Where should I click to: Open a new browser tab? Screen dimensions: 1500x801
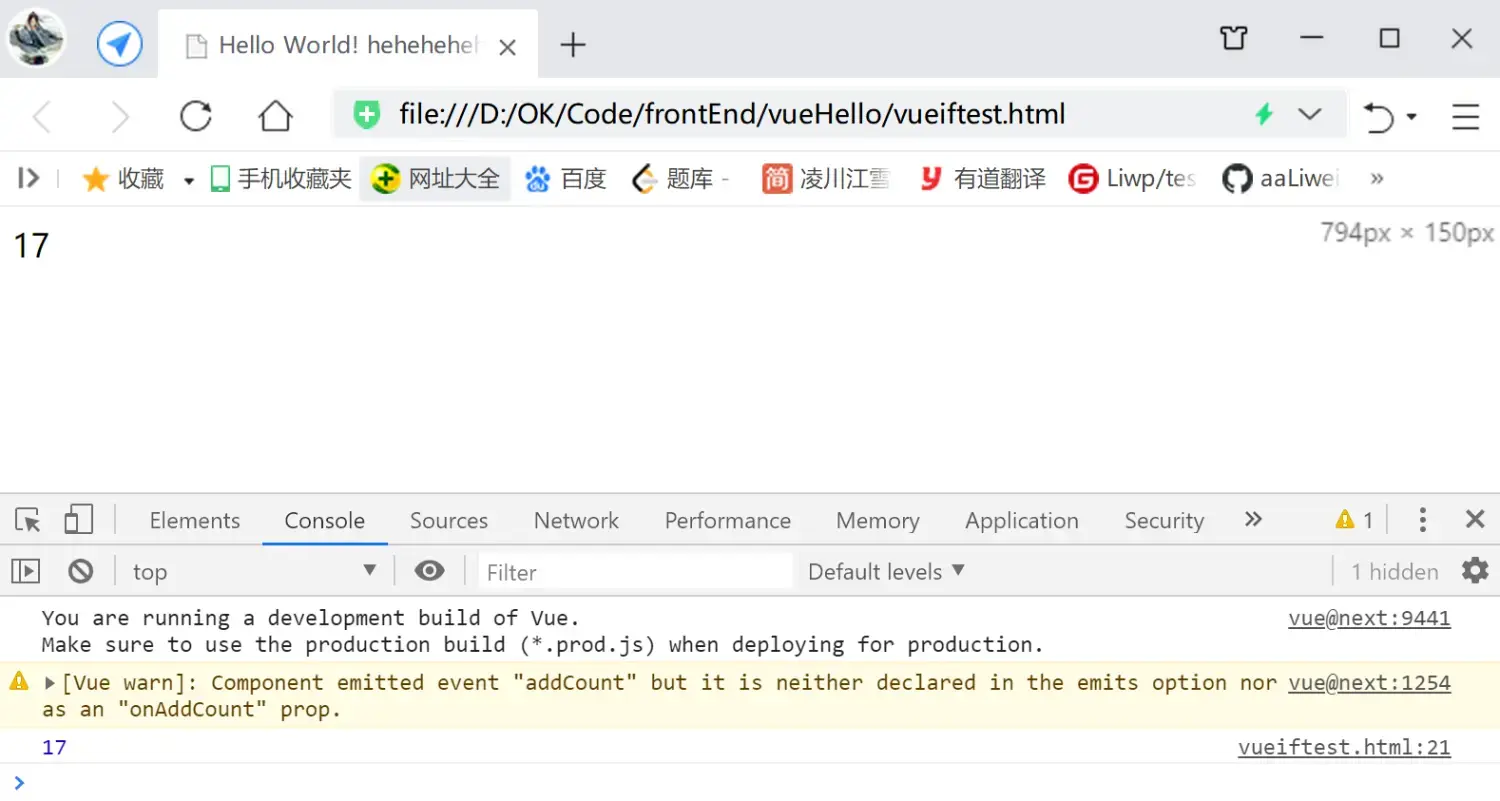(x=573, y=45)
